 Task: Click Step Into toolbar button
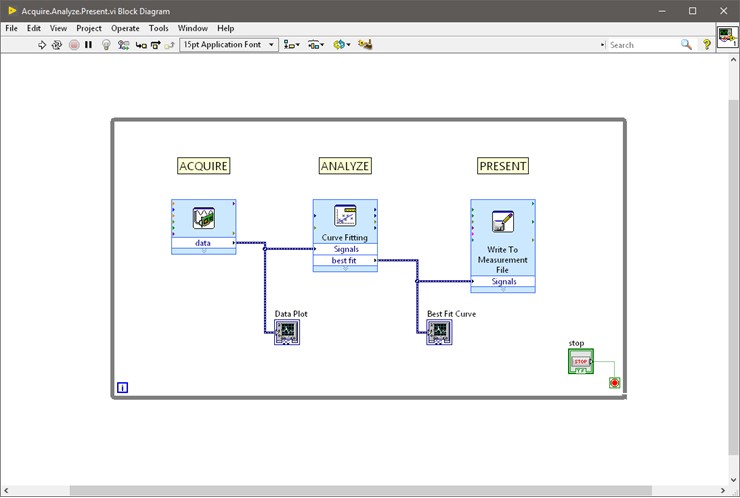click(141, 45)
